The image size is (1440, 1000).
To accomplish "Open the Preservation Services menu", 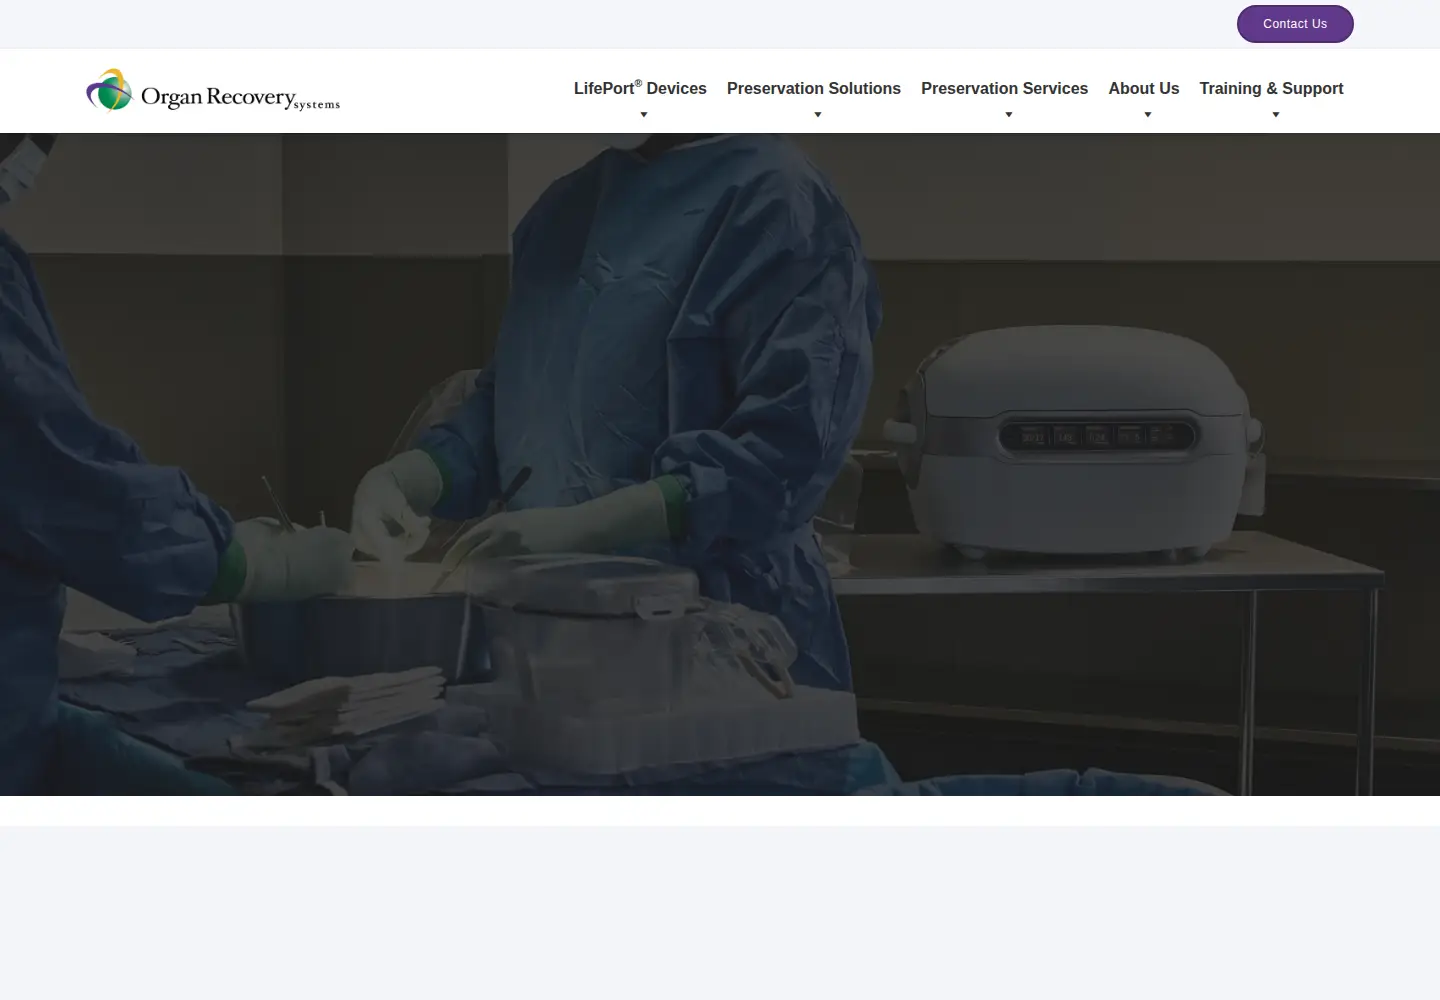I will coord(1004,88).
